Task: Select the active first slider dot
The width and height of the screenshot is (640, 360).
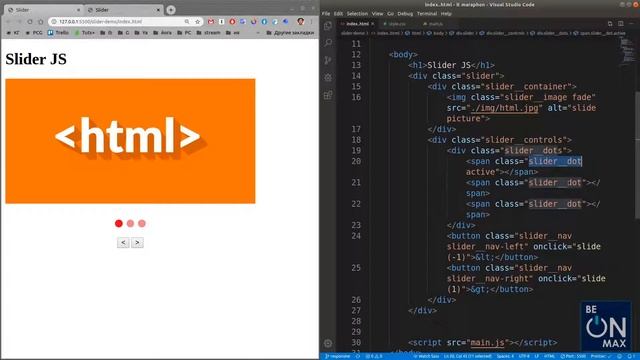Action: [119, 223]
